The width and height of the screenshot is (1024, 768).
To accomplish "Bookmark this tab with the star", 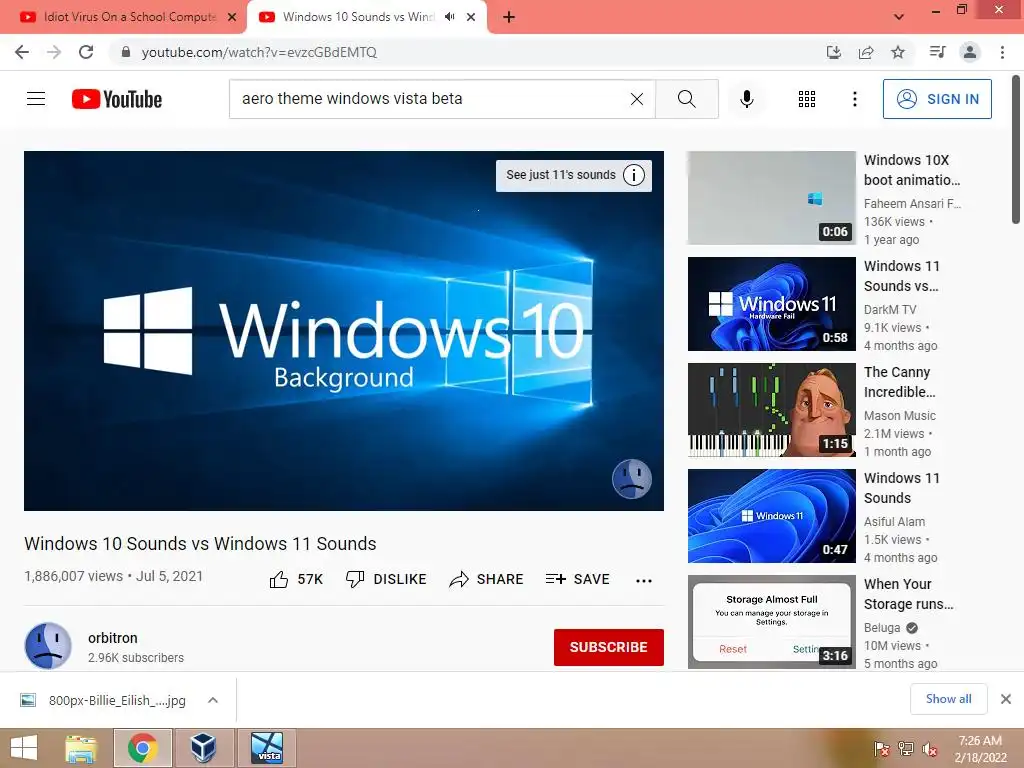I will pos(898,52).
